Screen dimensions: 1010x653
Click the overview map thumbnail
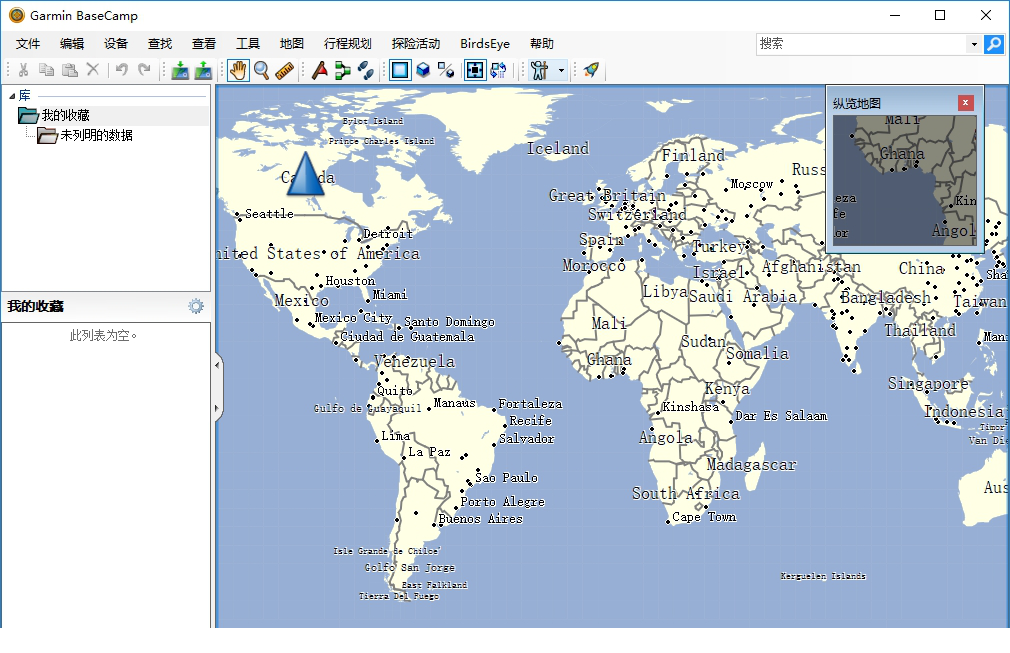(x=904, y=180)
